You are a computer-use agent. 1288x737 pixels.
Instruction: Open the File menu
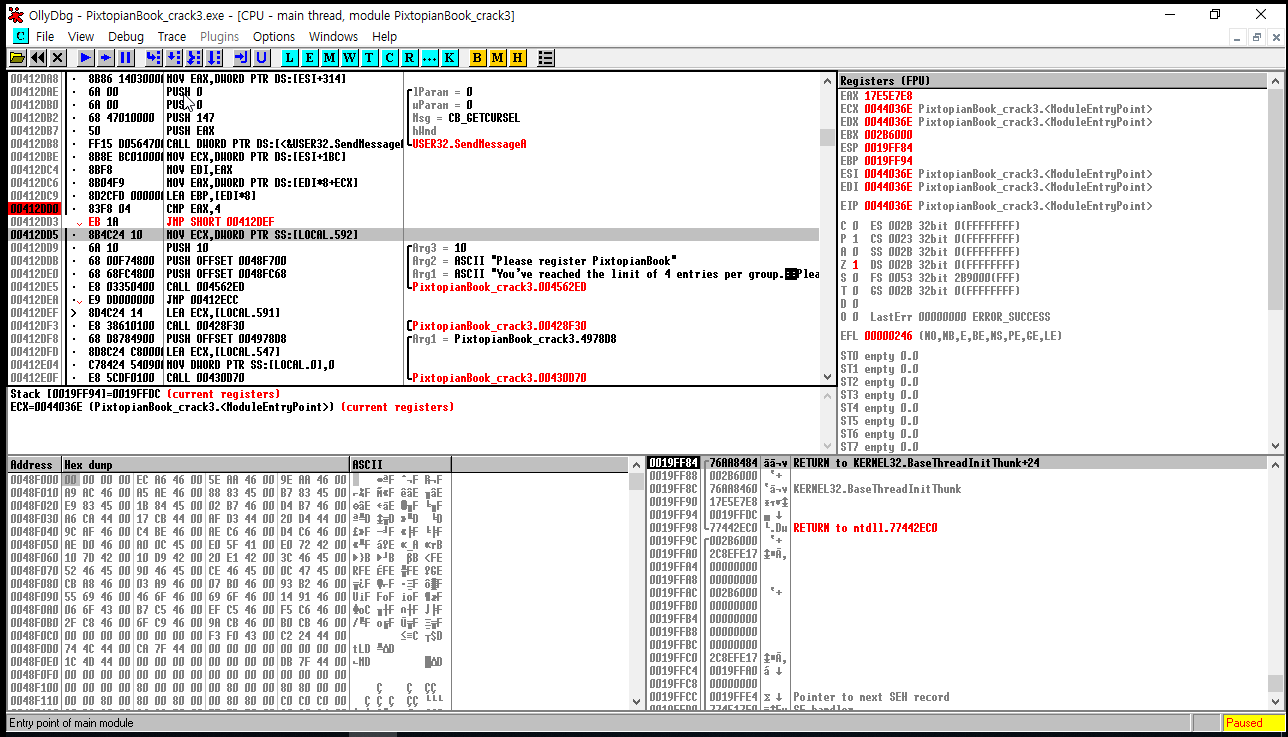[x=45, y=36]
